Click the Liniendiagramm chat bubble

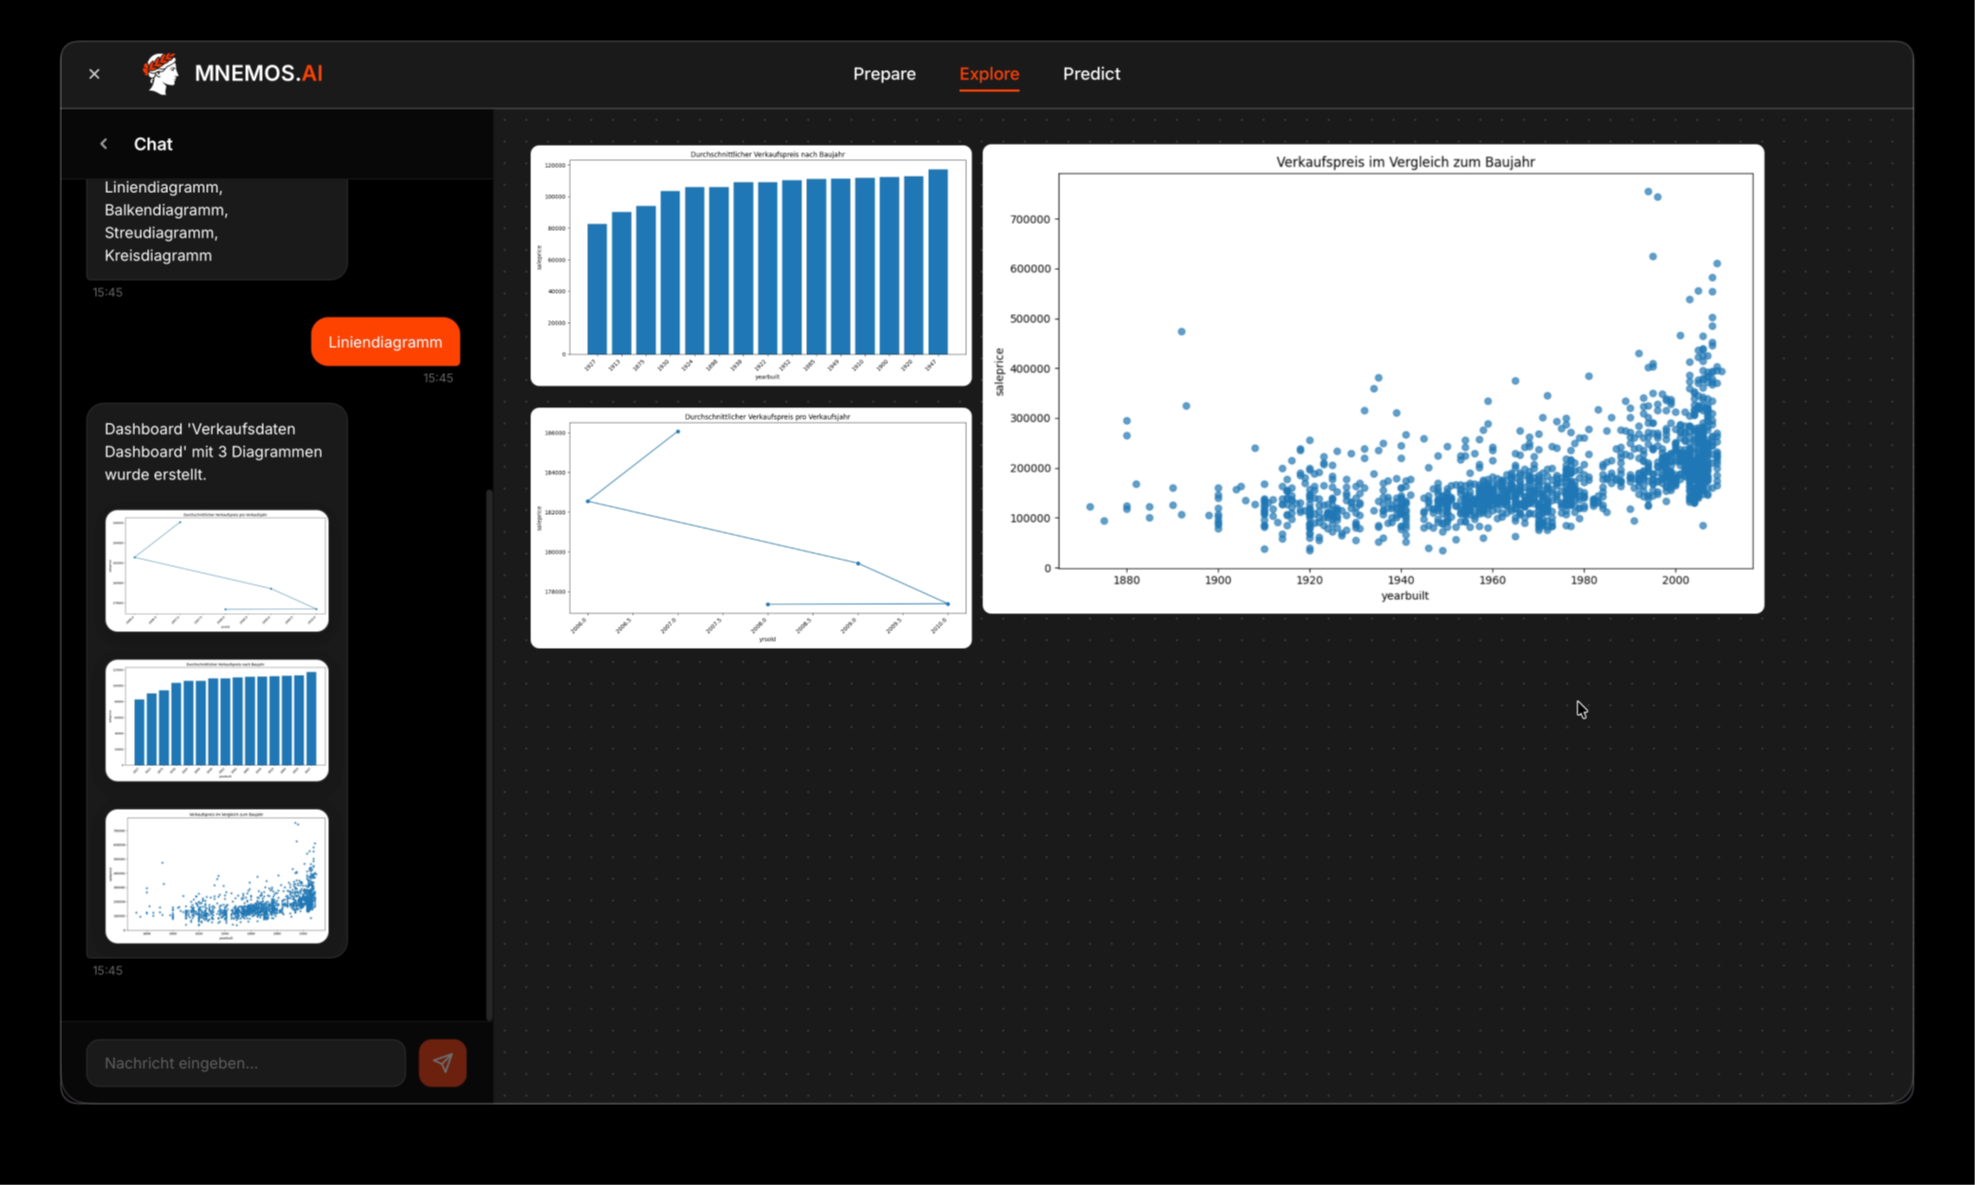[385, 342]
